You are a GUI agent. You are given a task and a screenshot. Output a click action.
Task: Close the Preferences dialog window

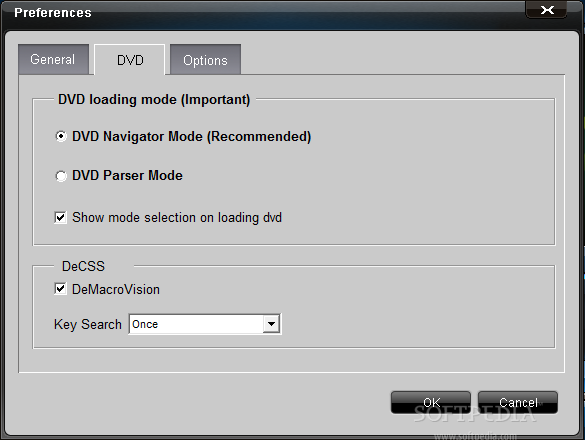pyautogui.click(x=547, y=9)
